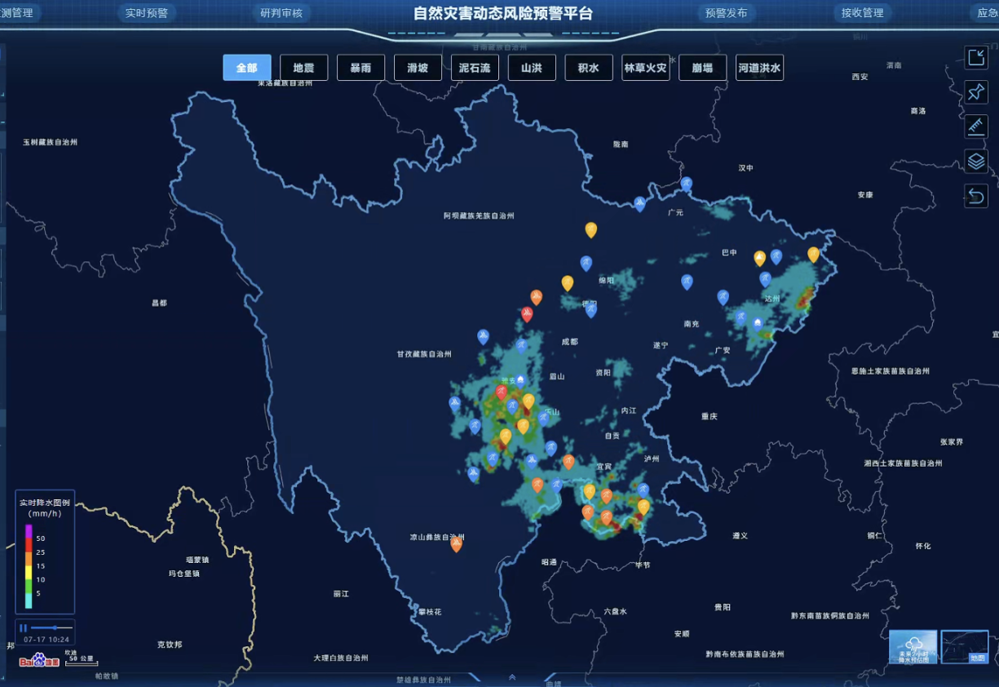Select the pushpin marker tool
The height and width of the screenshot is (687, 999).
(x=976, y=92)
